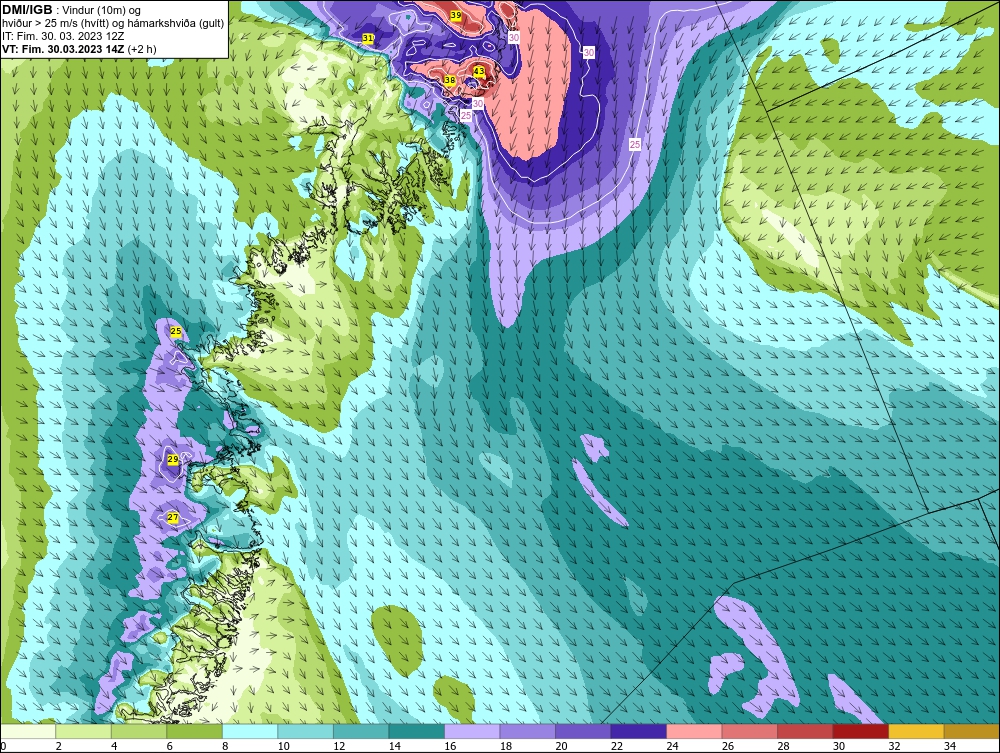Select the 'hviður > 25 m/s (hvítt)' legend line
Image resolution: width=1000 pixels, height=753 pixels.
pyautogui.click(x=113, y=24)
